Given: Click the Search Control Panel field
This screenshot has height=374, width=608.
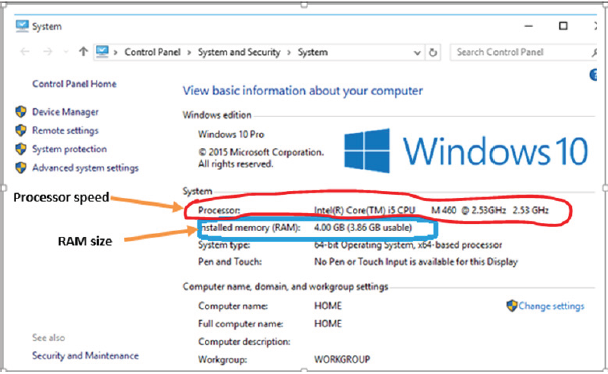Looking at the screenshot, I should pyautogui.click(x=522, y=52).
